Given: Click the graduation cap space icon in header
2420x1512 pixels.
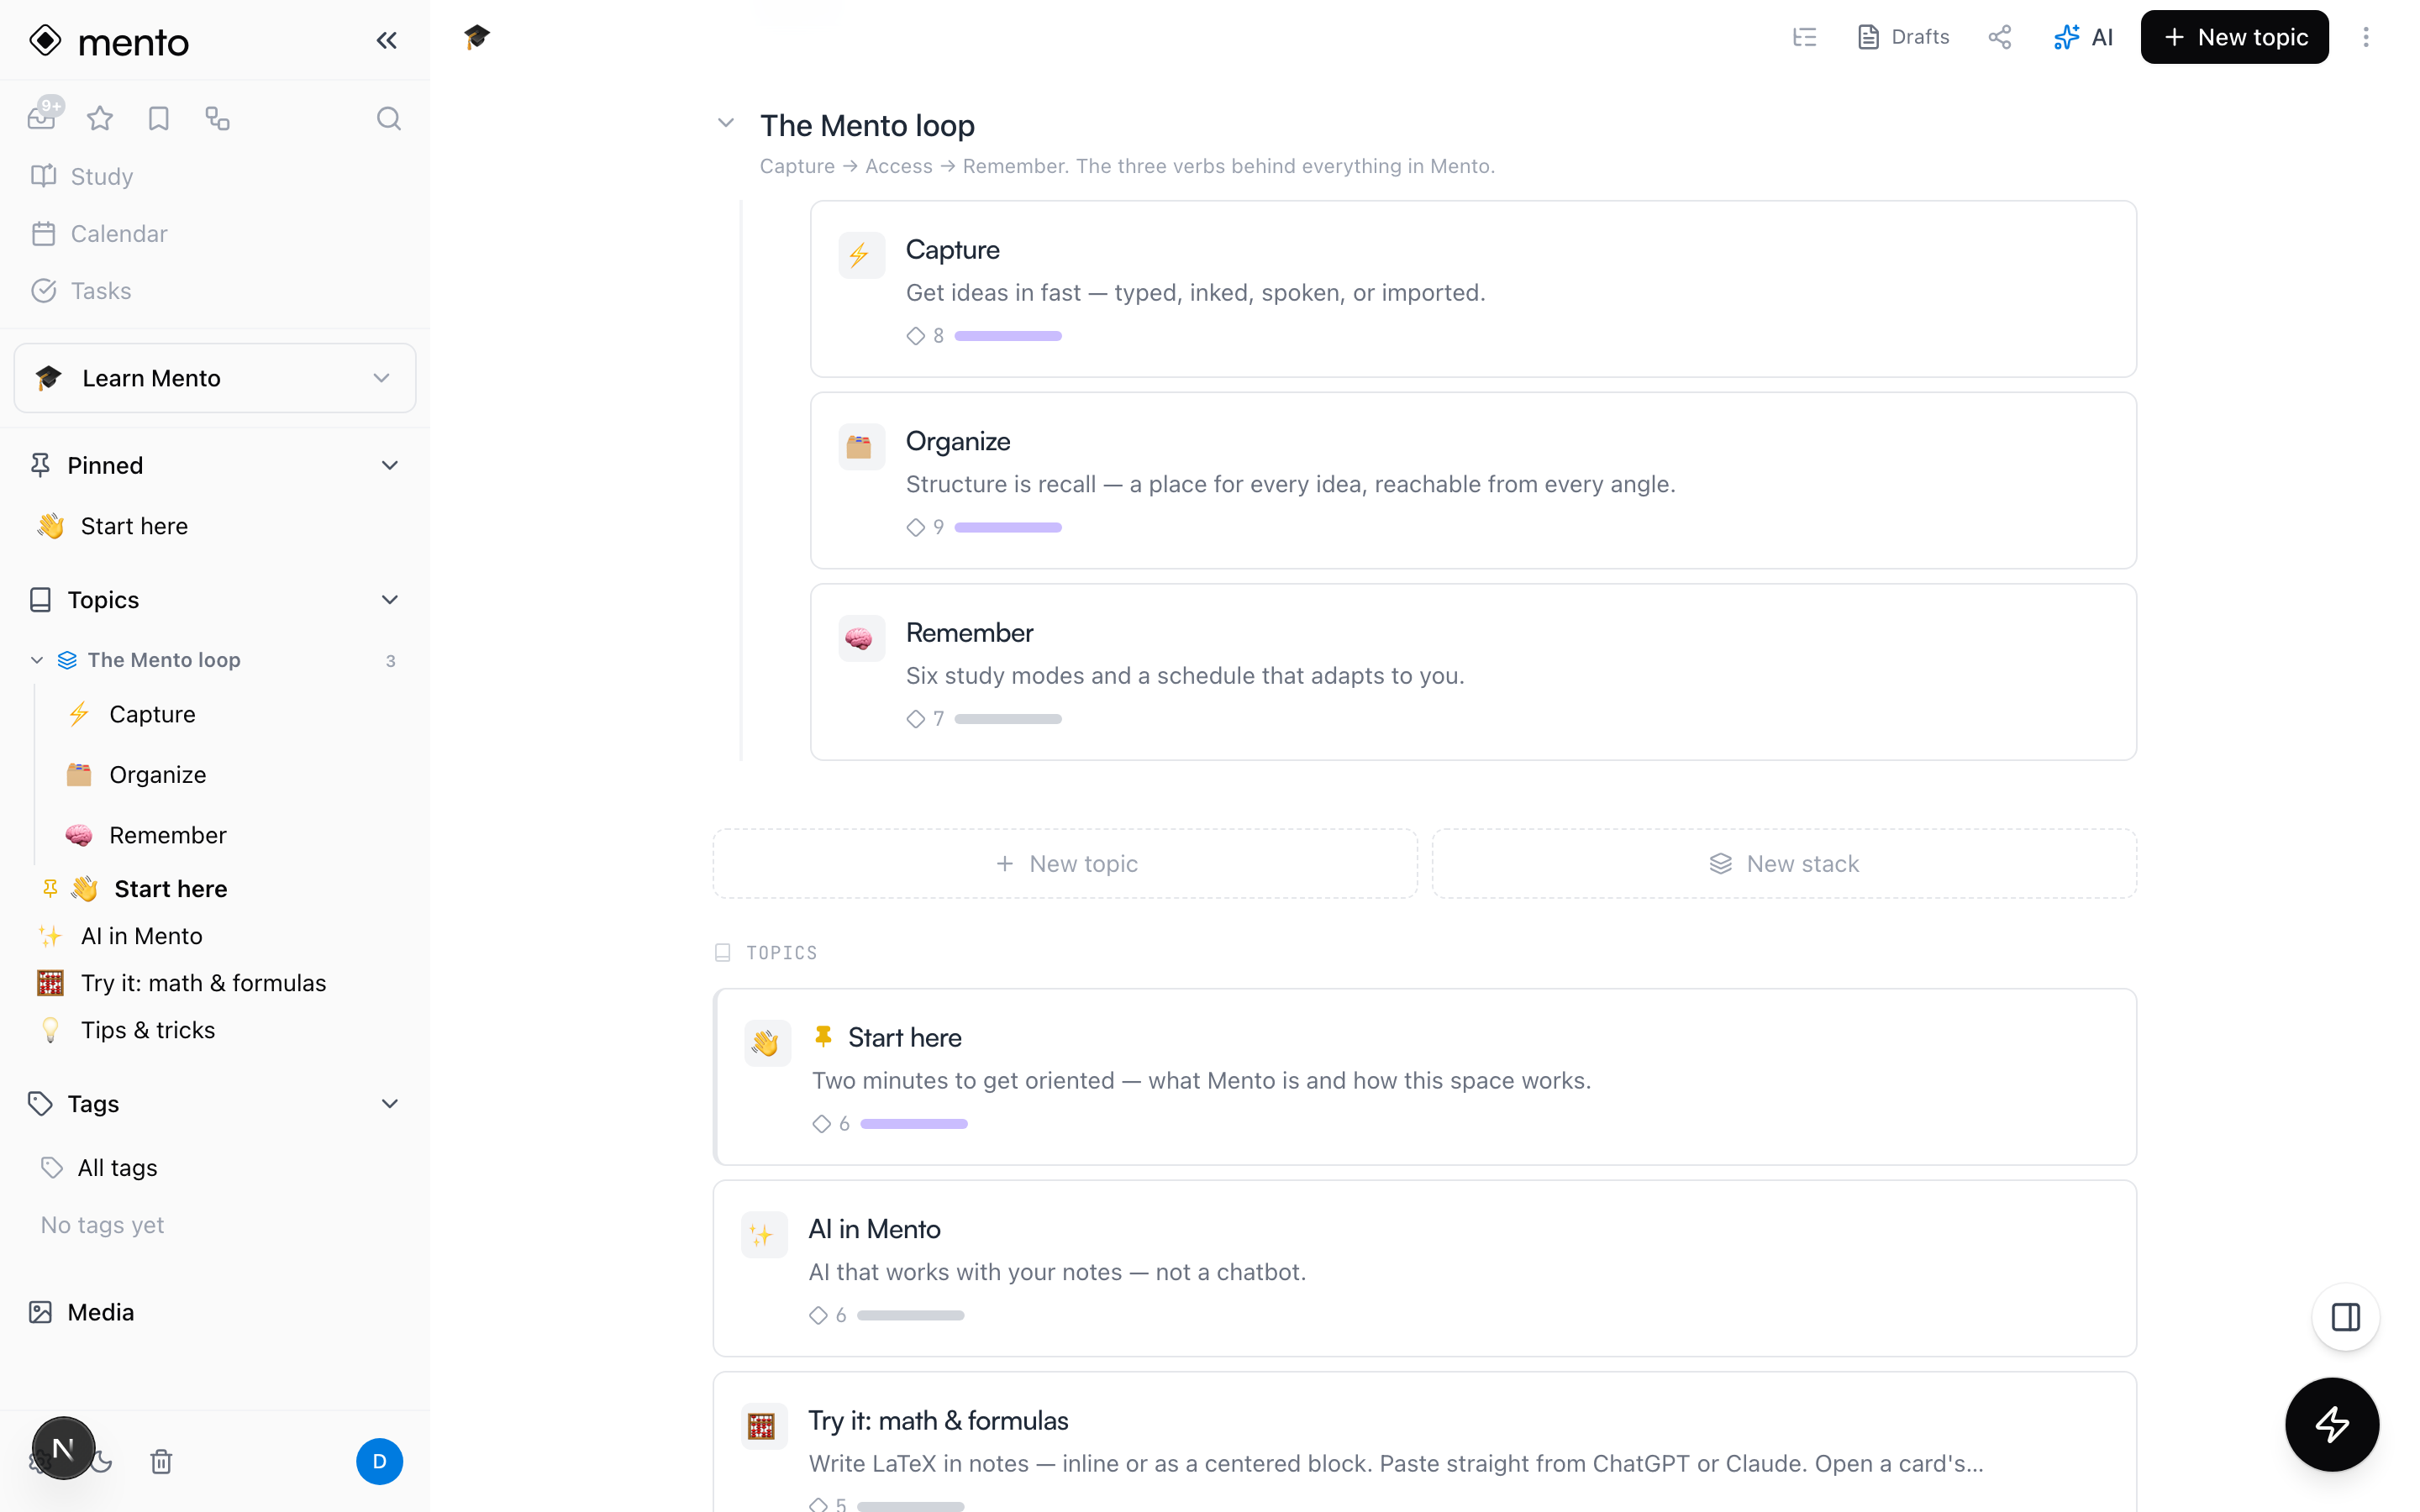Looking at the screenshot, I should coord(477,37).
